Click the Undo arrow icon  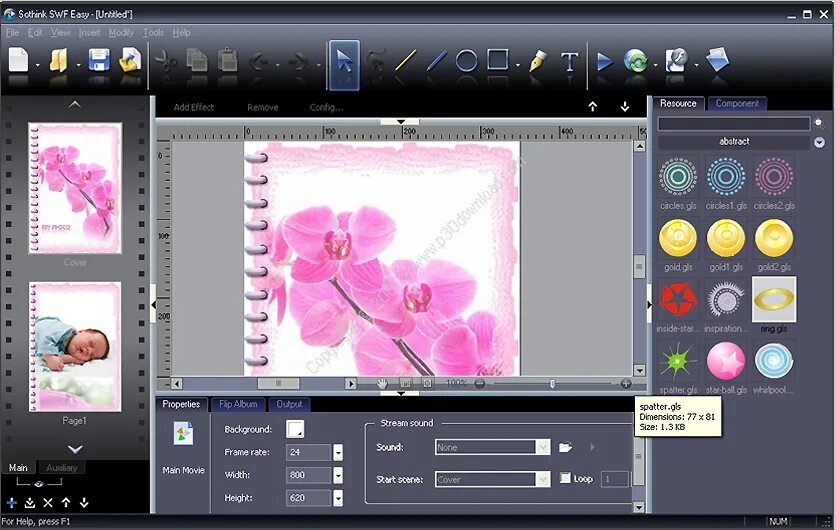(x=259, y=62)
